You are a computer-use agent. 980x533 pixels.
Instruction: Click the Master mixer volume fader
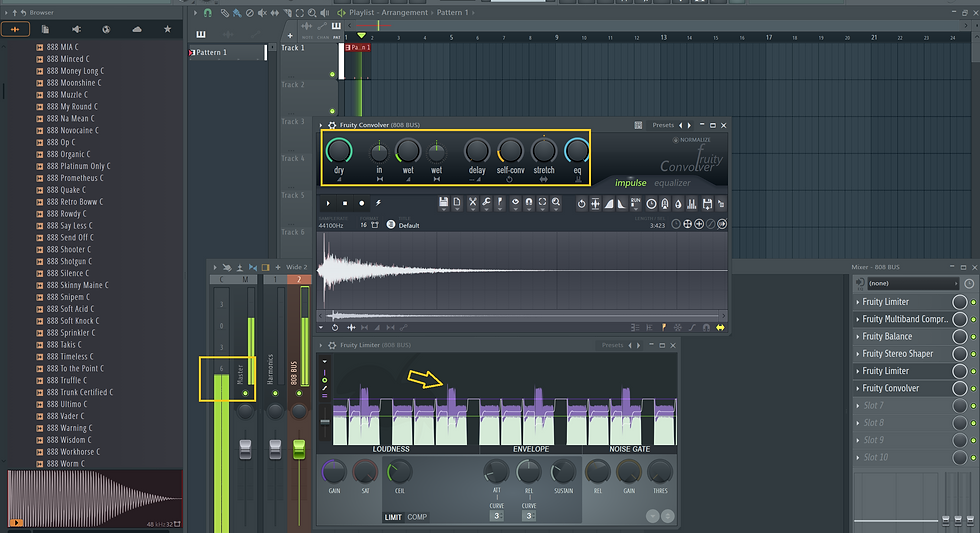click(245, 448)
